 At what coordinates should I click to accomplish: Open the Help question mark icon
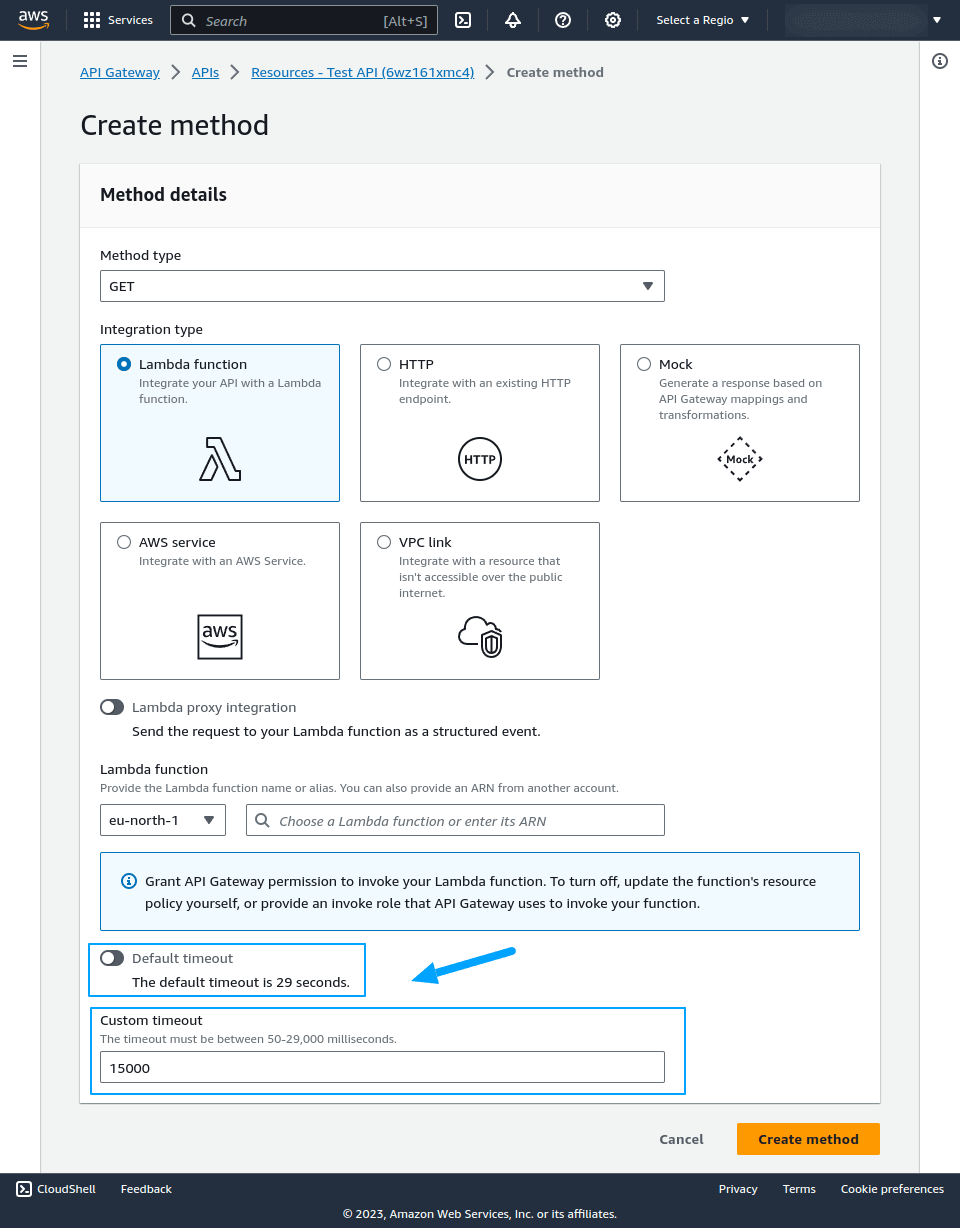(563, 20)
